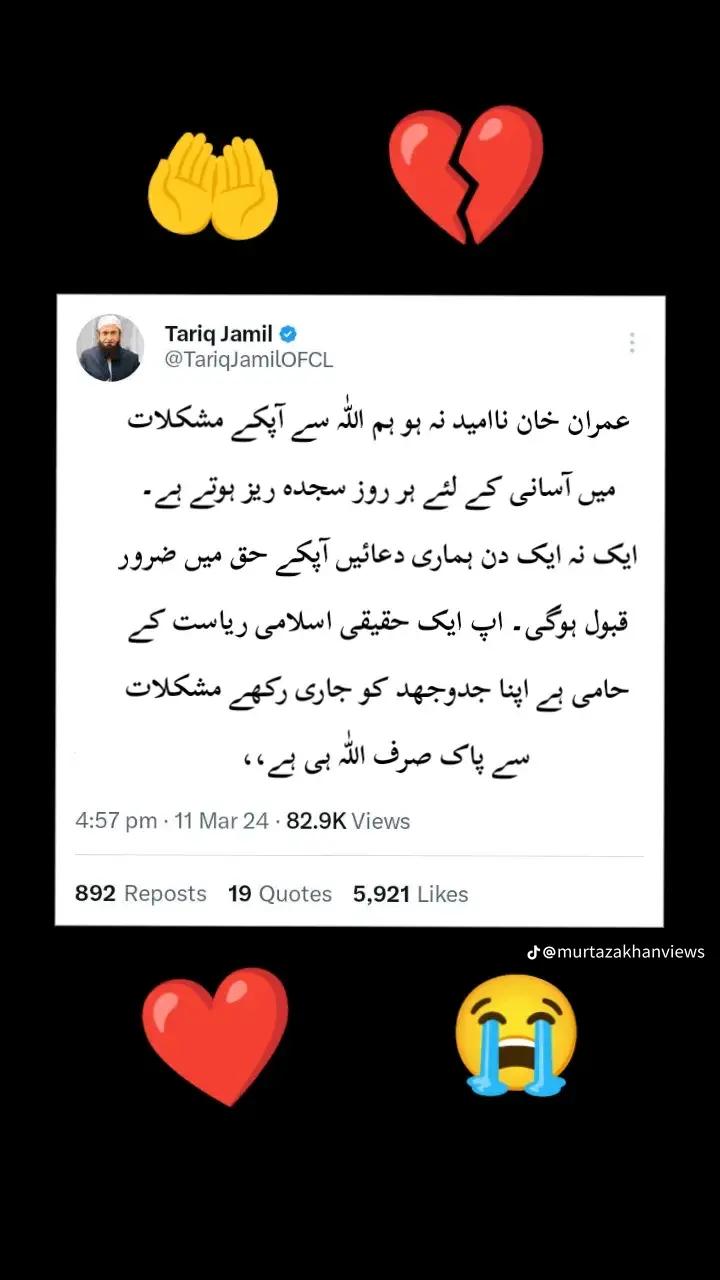Click the 11 Mar 24 date
The image size is (720, 1280).
click(222, 821)
